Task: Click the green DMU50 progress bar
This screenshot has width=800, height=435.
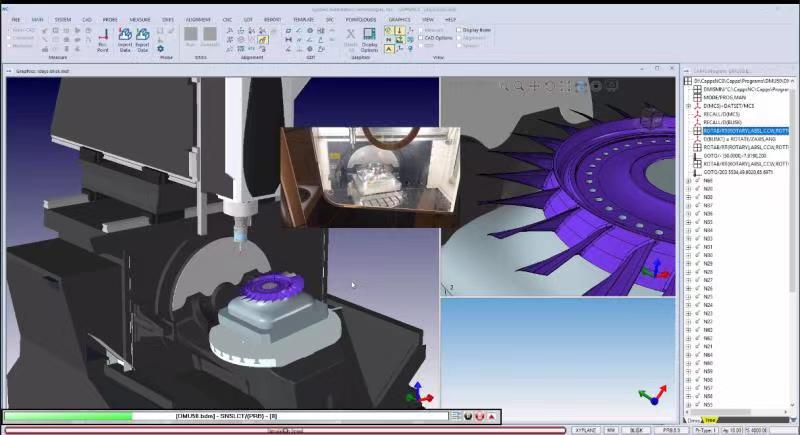Action: pos(70,416)
